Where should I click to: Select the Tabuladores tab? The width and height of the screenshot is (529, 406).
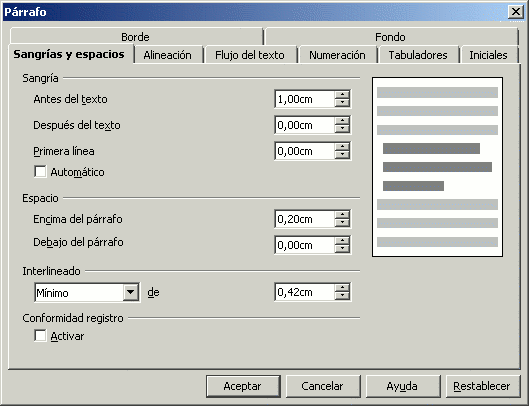point(418,55)
